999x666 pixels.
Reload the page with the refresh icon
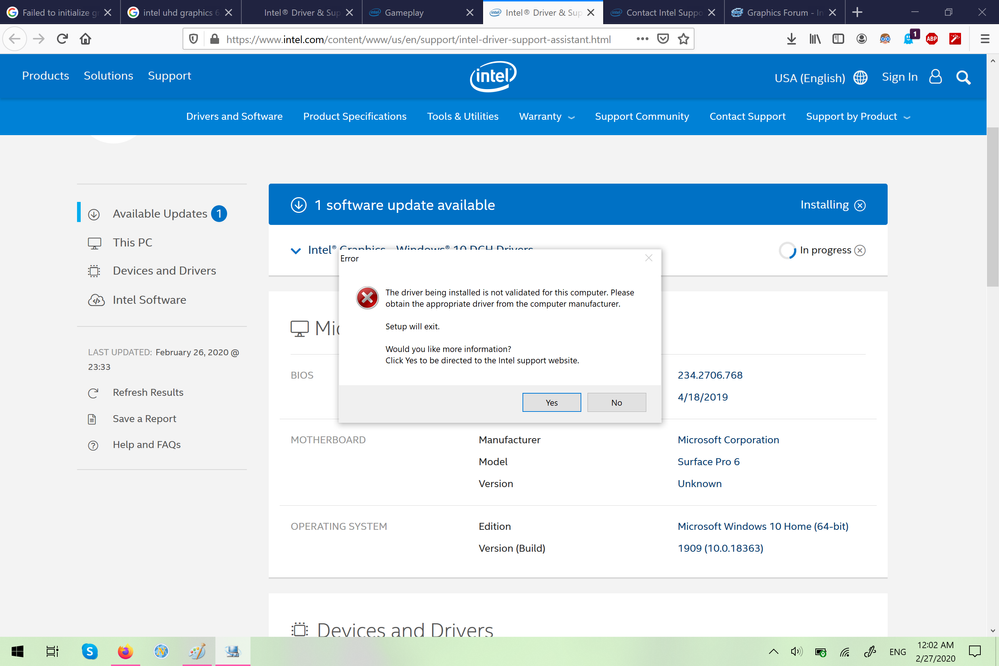point(62,39)
